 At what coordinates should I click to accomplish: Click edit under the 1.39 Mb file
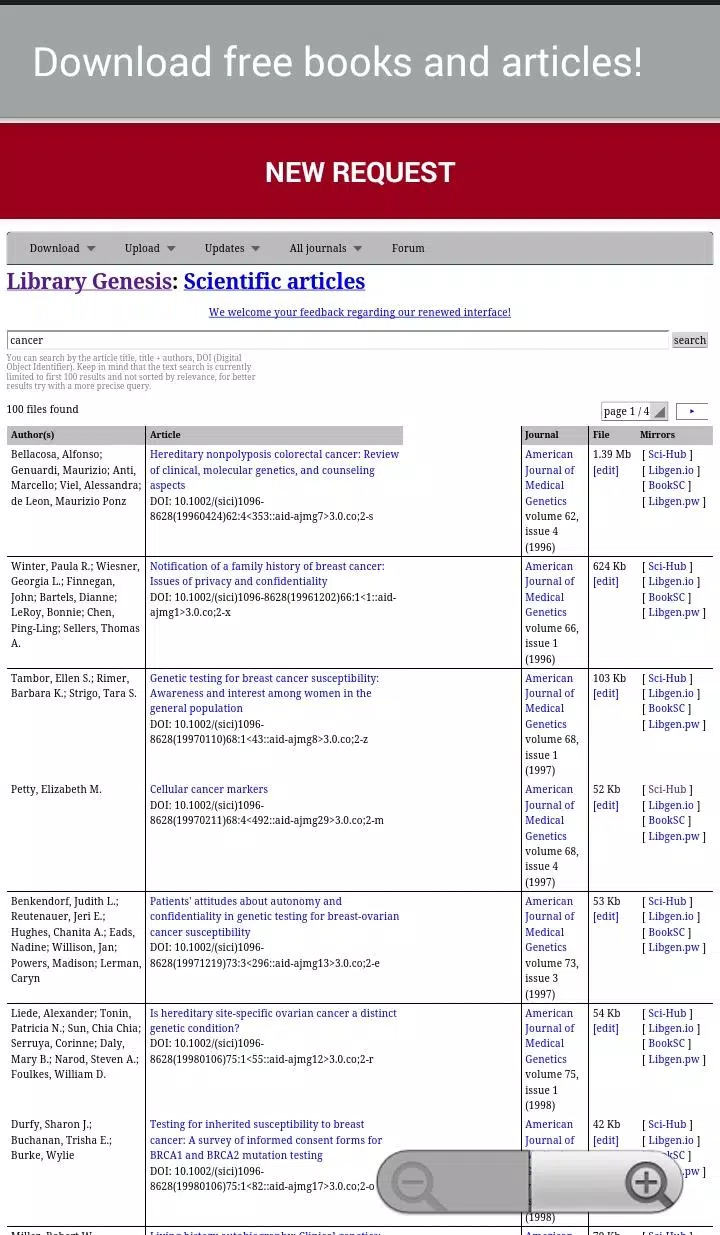coord(606,470)
